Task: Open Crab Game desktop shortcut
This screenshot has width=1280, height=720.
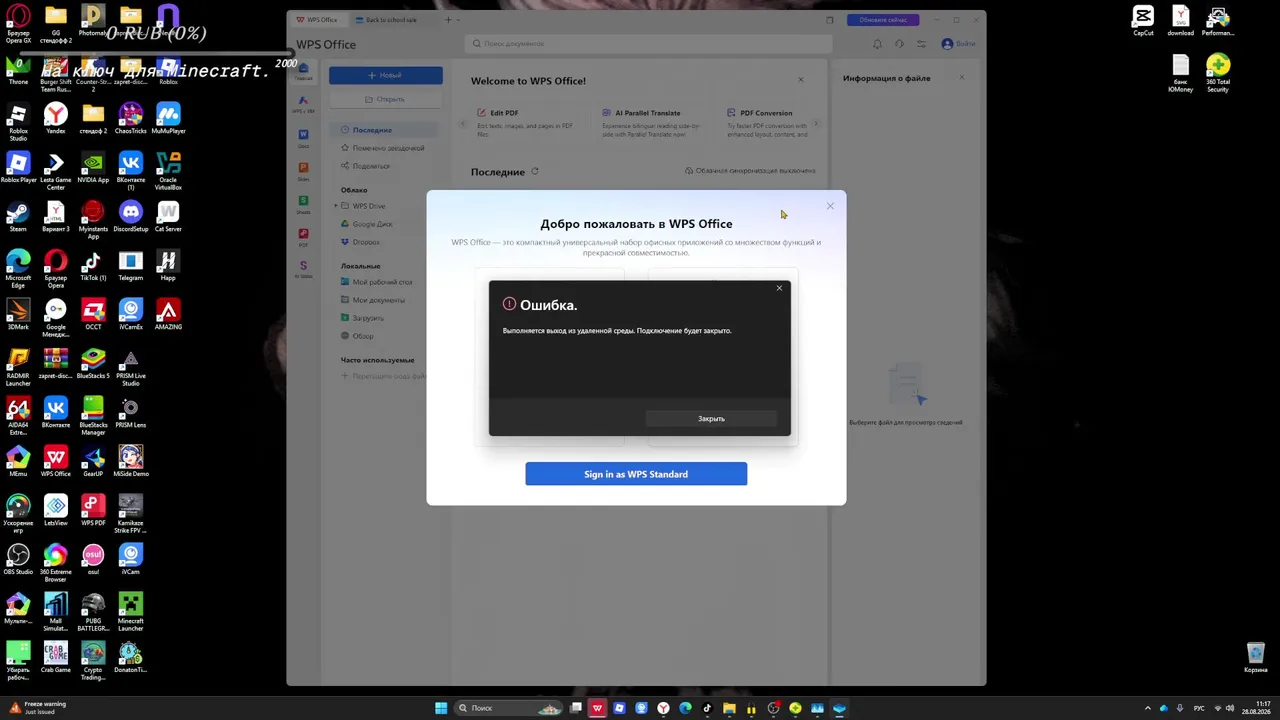Action: (56, 658)
